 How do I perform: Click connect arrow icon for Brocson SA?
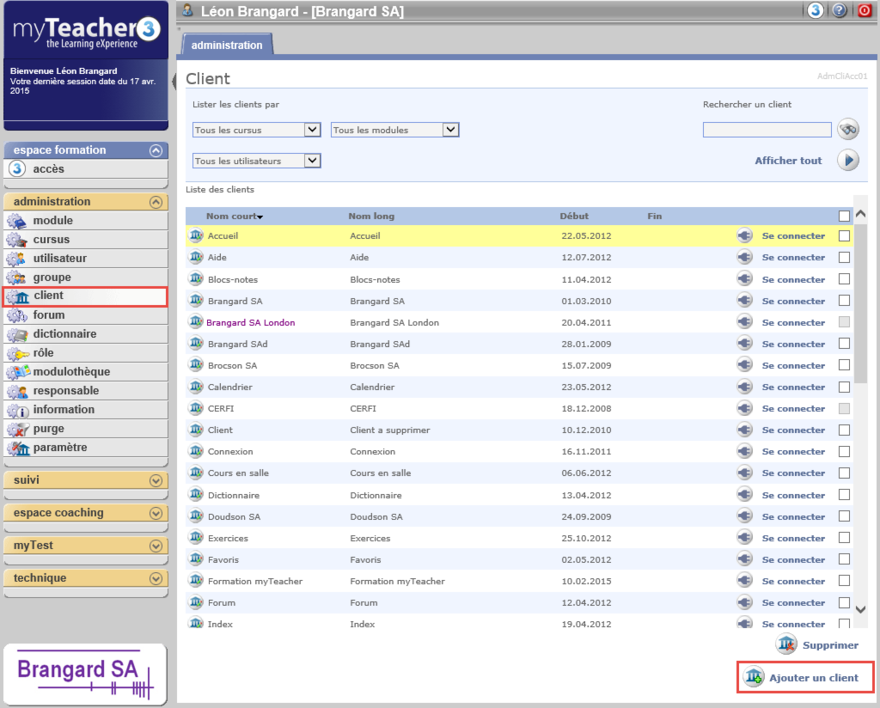744,366
